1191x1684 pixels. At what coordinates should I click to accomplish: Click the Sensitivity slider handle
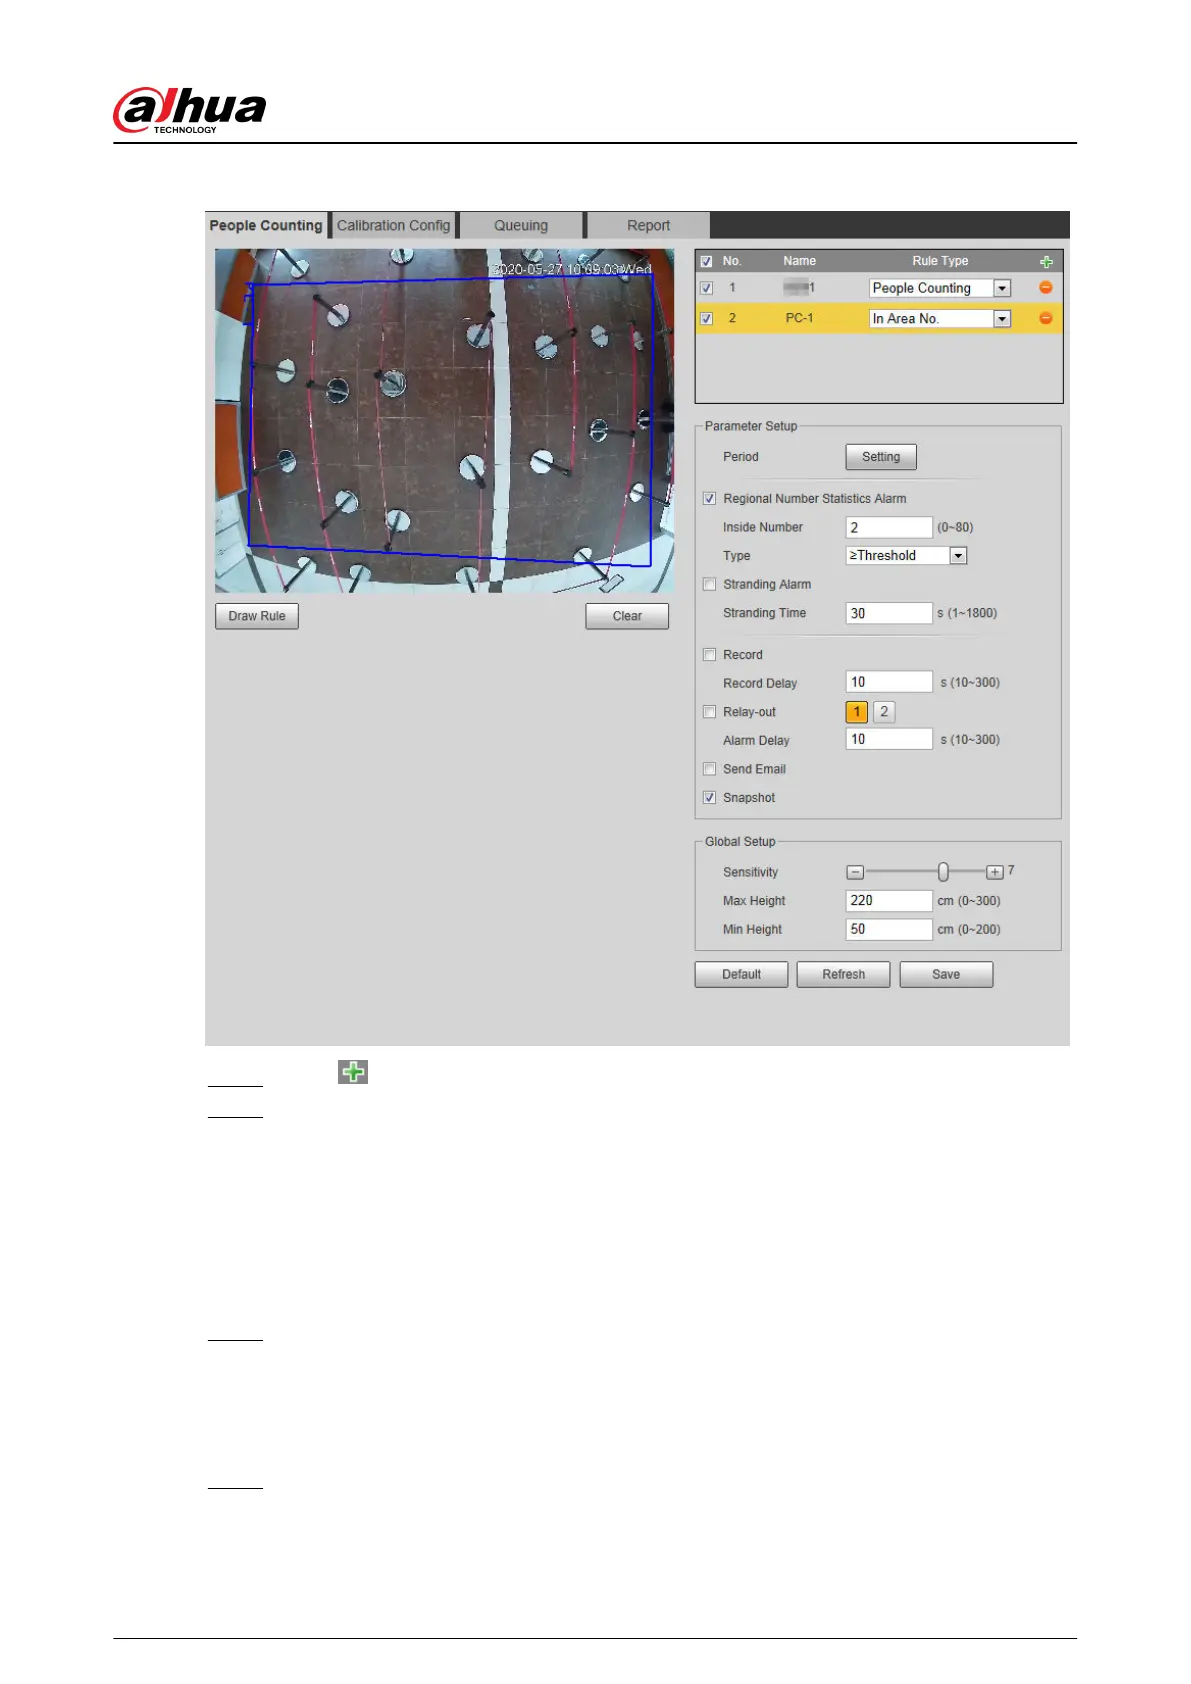(x=943, y=872)
